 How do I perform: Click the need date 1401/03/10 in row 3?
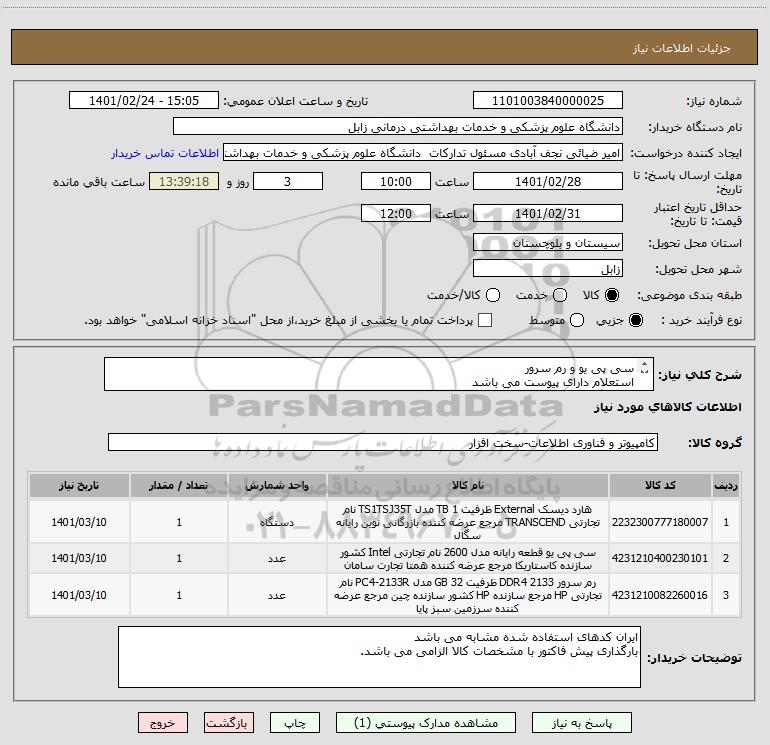[x=79, y=595]
